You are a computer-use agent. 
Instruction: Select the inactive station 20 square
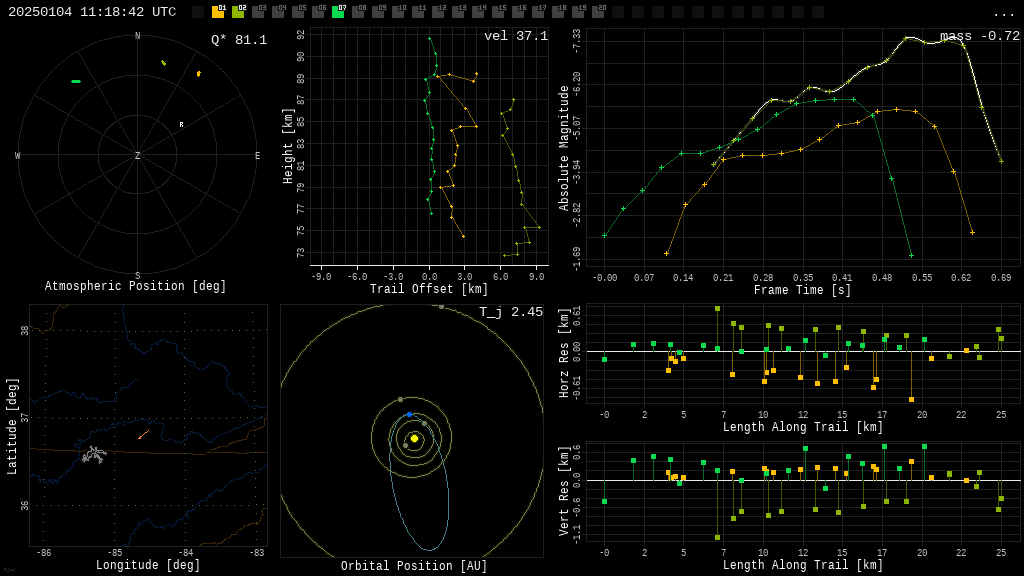[x=598, y=12]
